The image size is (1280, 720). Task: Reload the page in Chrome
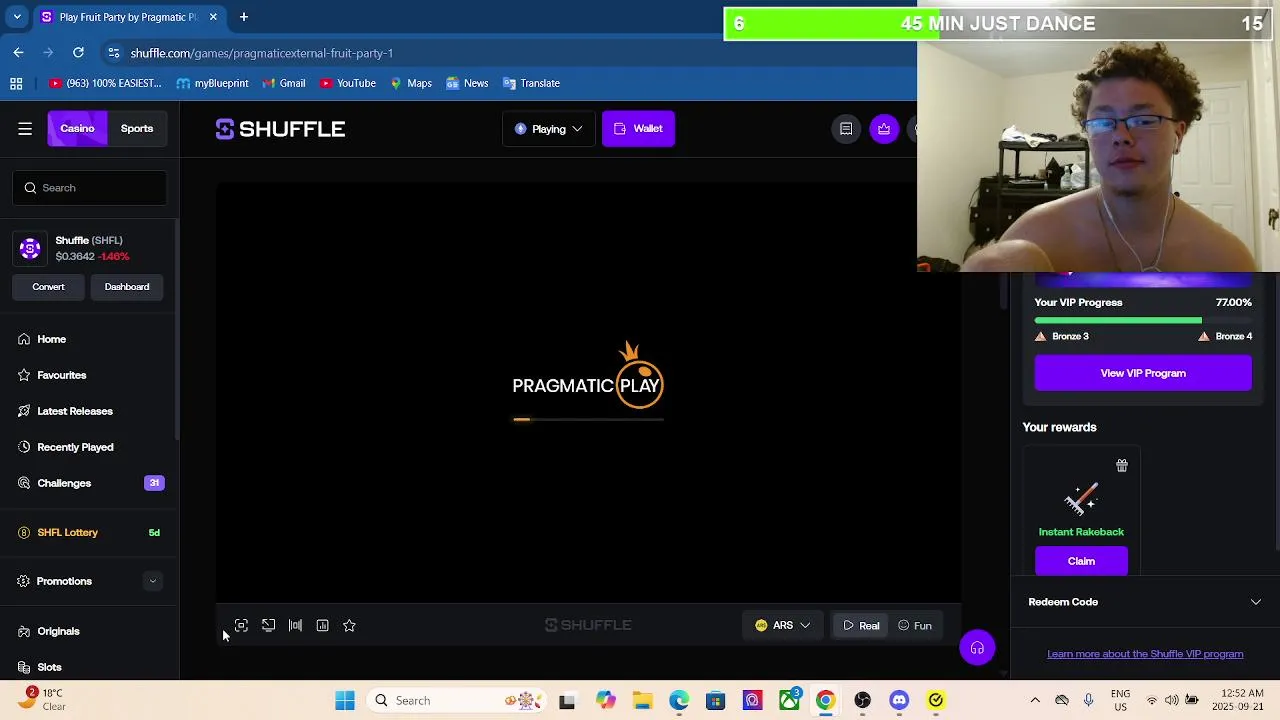[78, 53]
